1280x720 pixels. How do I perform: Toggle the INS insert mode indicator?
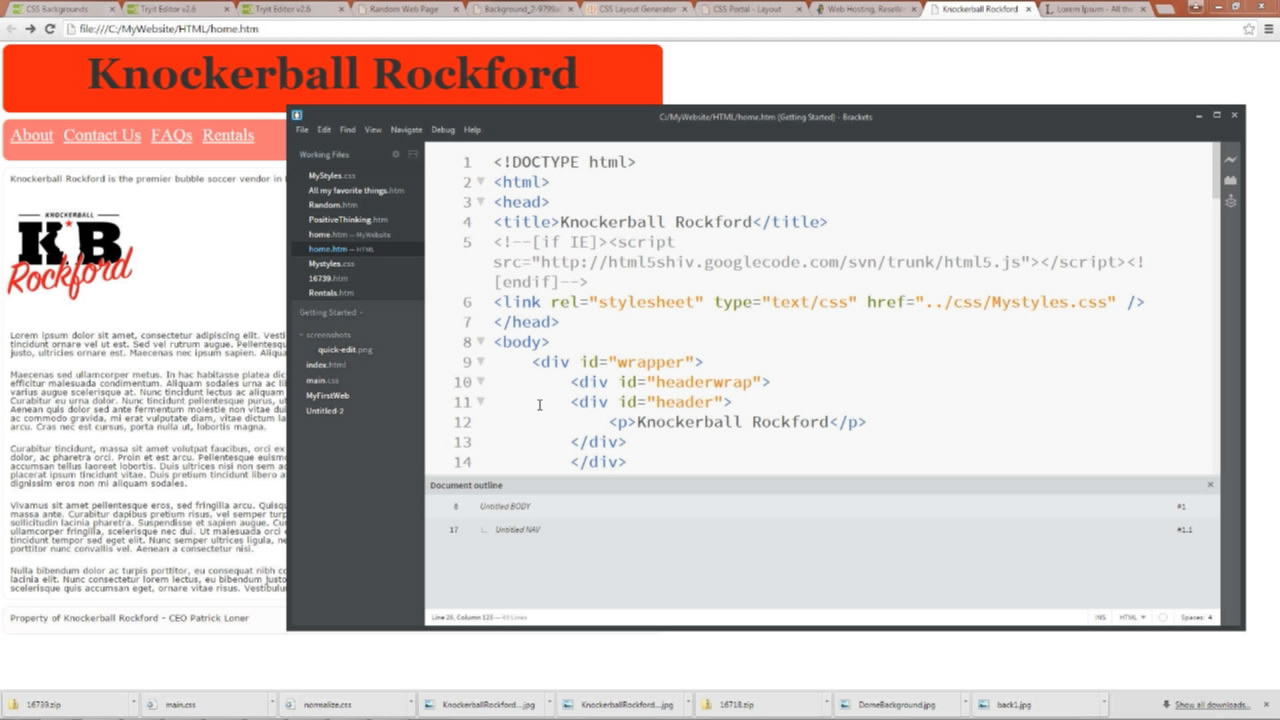[x=1101, y=618]
